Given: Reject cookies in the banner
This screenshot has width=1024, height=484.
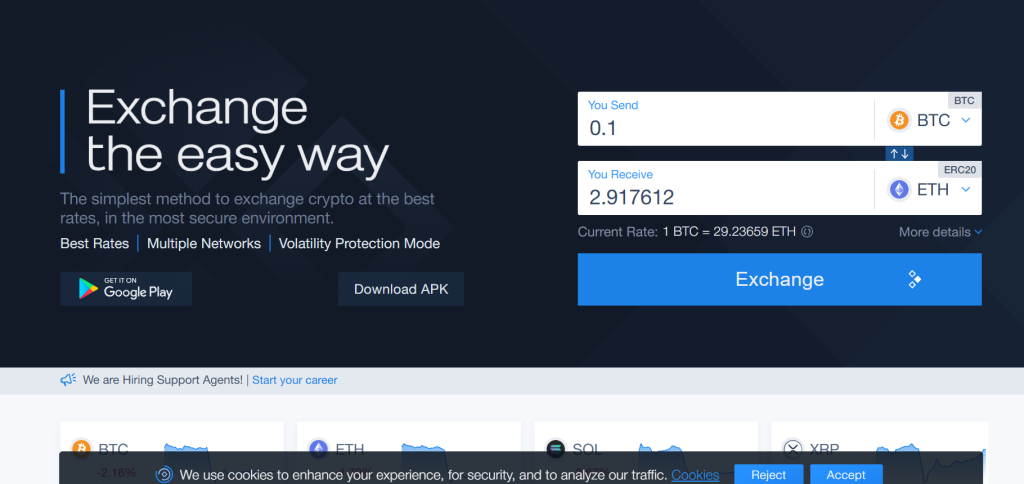Looking at the screenshot, I should tap(768, 475).
